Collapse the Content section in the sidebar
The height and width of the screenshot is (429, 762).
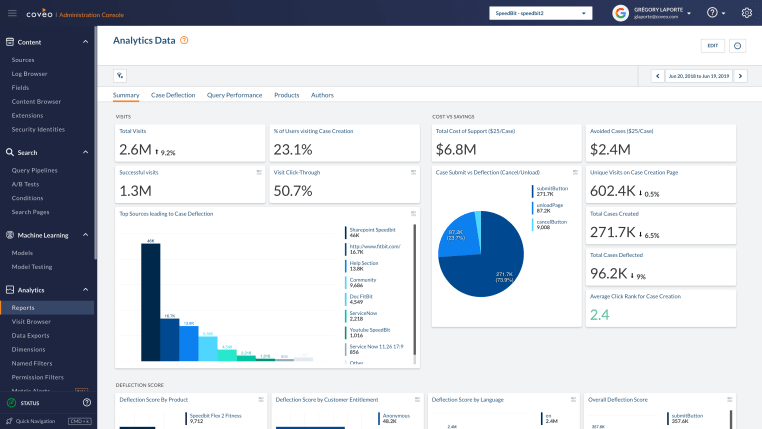click(85, 42)
